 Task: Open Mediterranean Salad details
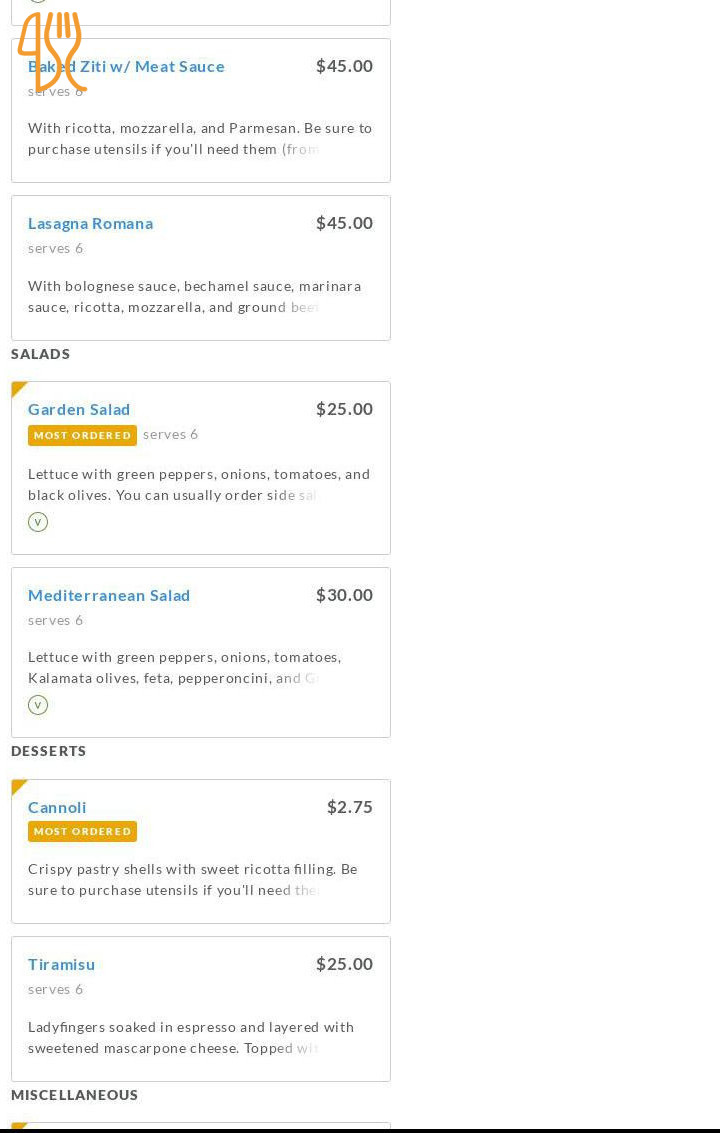tap(109, 595)
